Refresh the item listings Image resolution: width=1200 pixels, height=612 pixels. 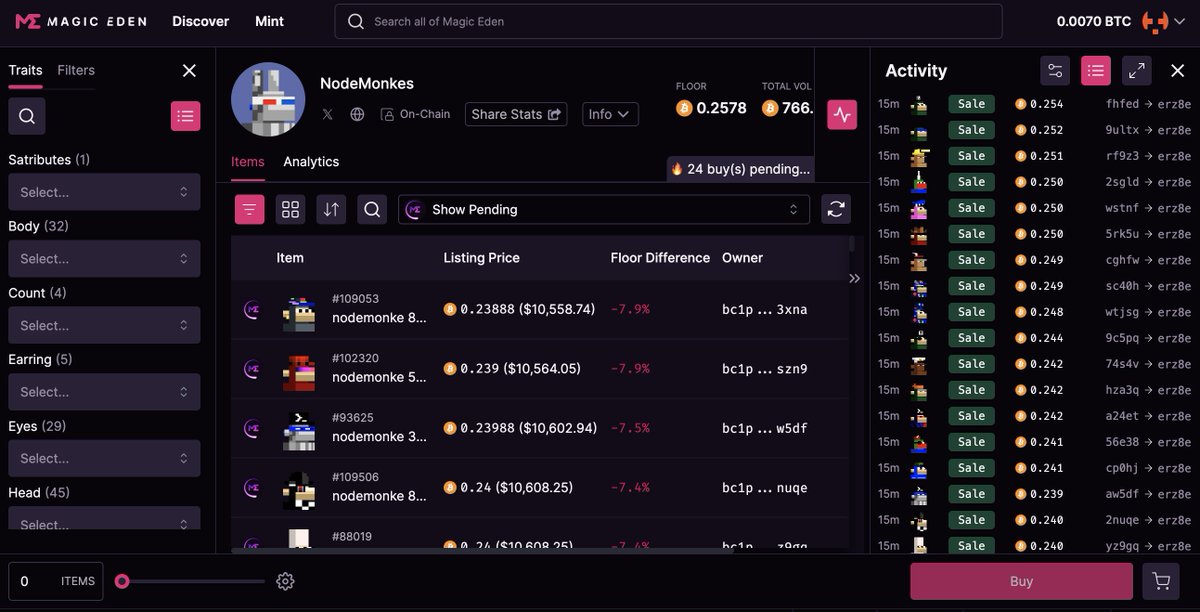pyautogui.click(x=837, y=209)
